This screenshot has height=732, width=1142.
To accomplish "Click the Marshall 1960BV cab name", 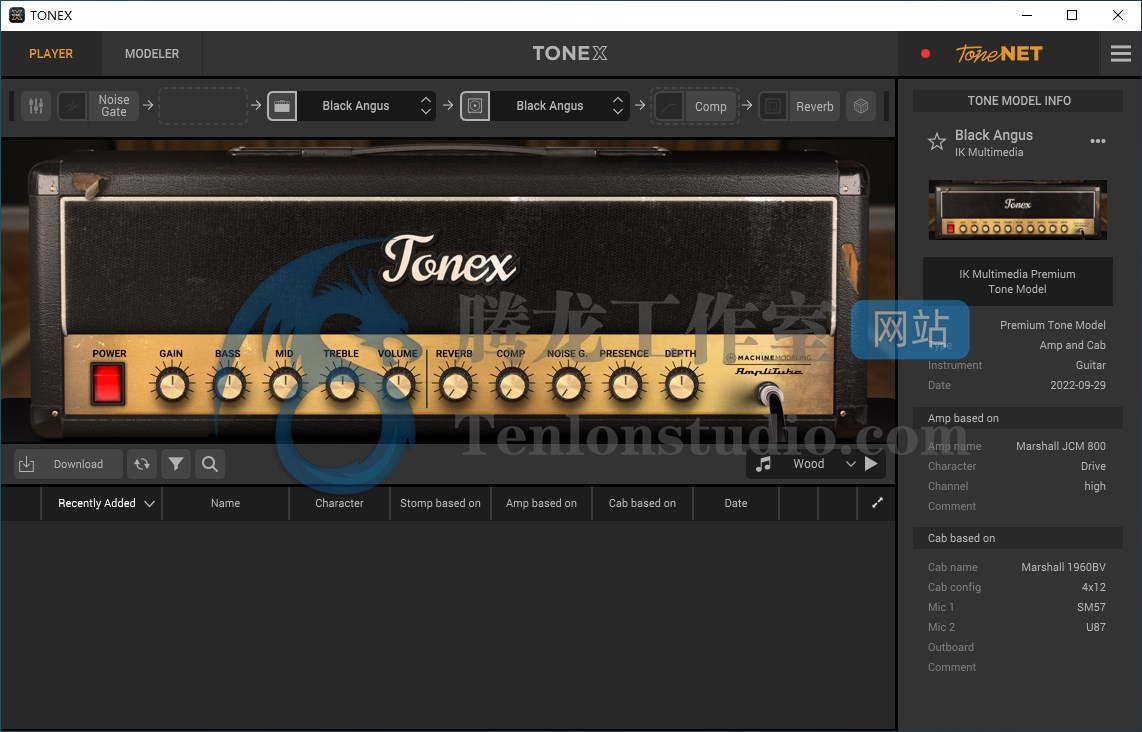I will [1063, 567].
